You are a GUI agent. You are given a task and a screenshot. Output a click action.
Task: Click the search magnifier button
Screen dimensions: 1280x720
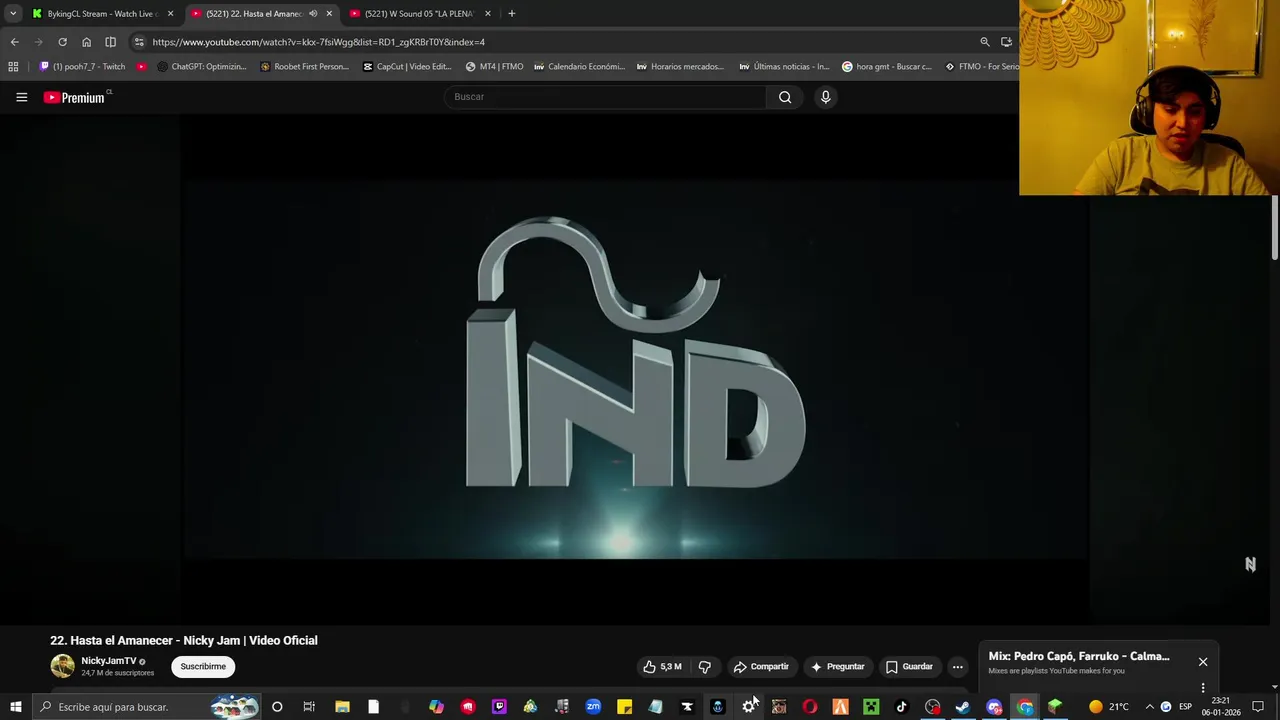click(785, 97)
